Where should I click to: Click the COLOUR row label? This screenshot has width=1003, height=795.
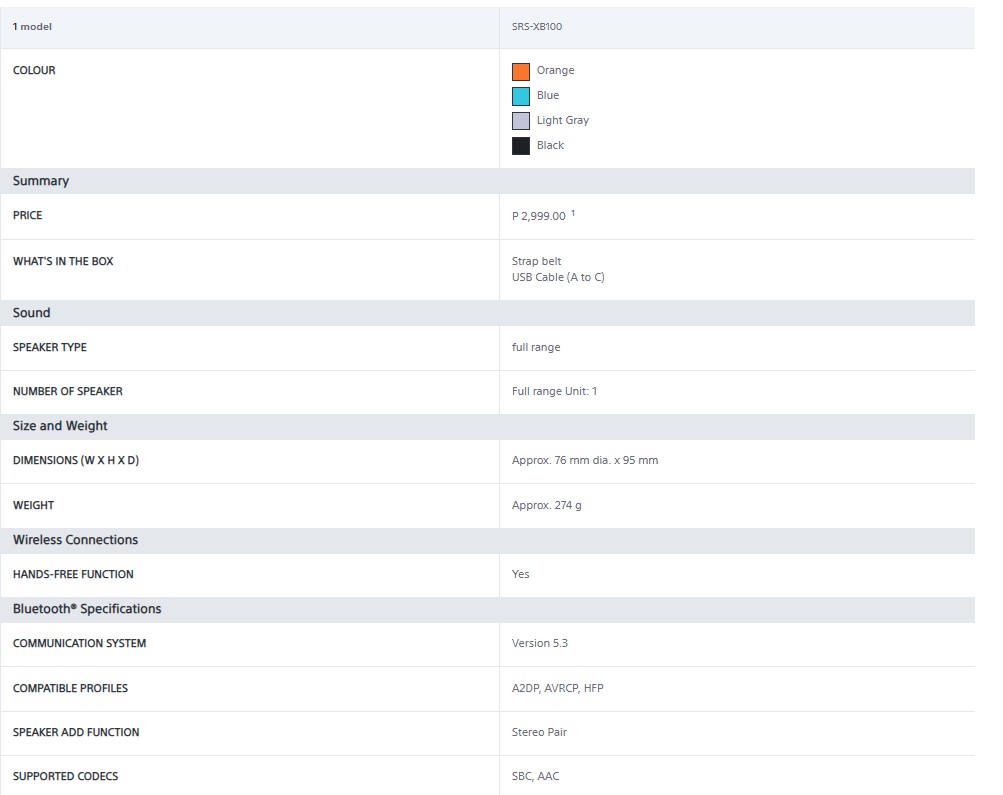34,70
